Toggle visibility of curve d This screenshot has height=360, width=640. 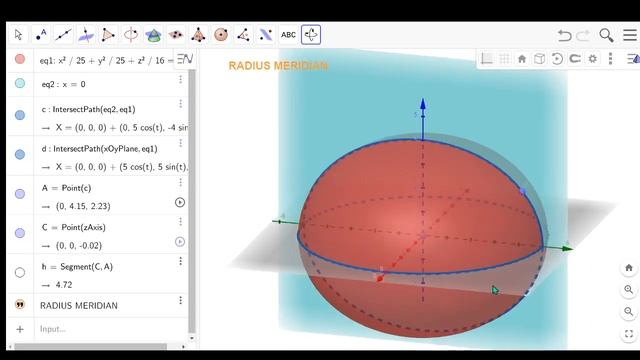20,154
